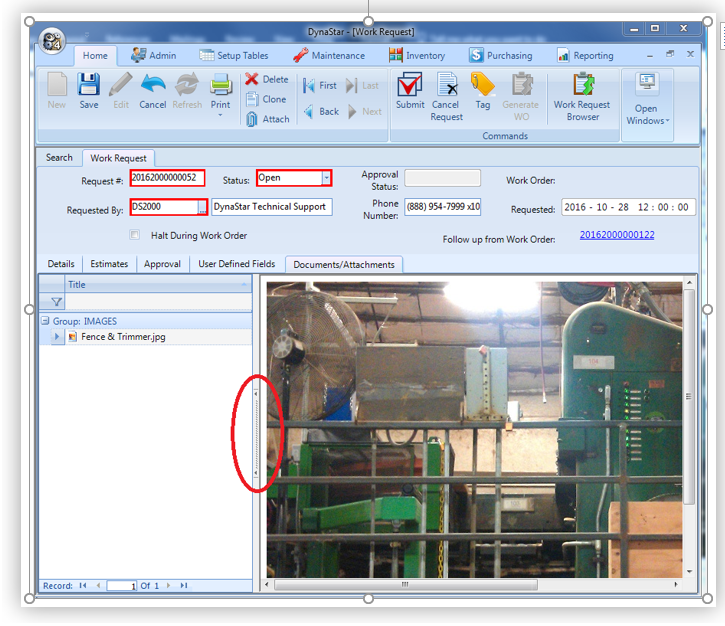Click the Delete icon
Image resolution: width=725 pixels, height=626 pixels.
pyautogui.click(x=253, y=79)
